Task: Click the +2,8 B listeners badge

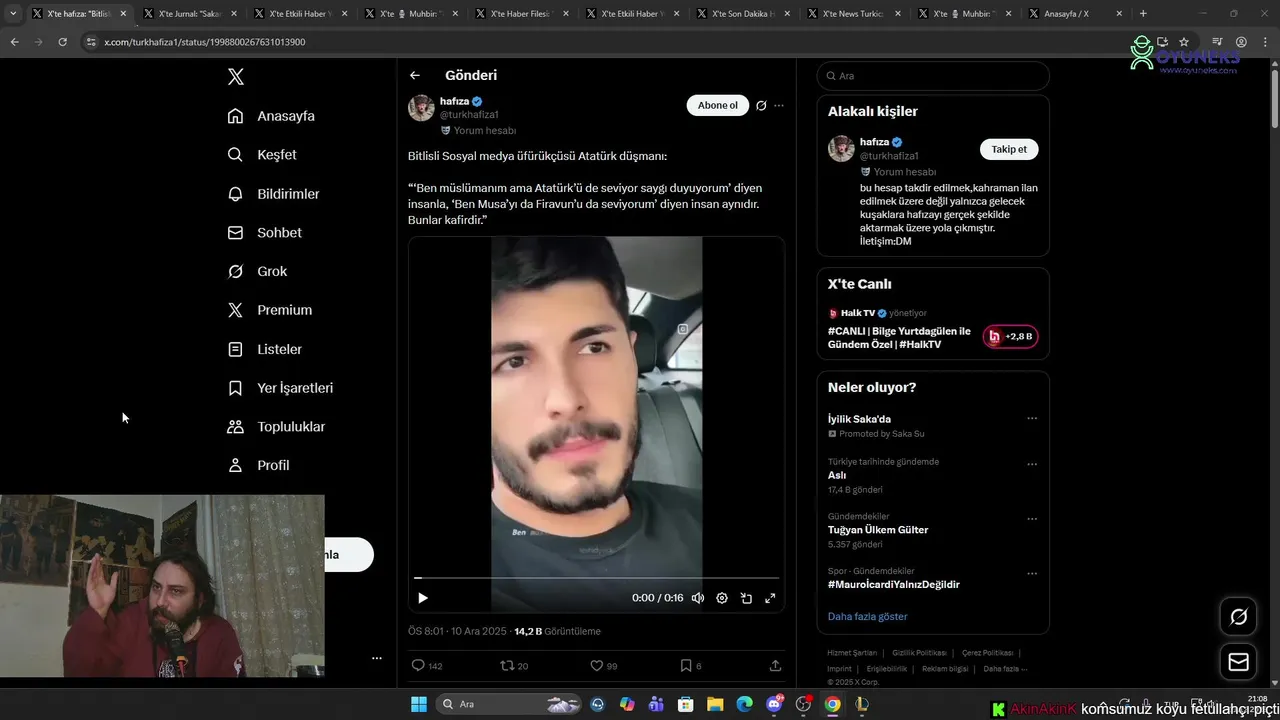Action: [x=1010, y=337]
